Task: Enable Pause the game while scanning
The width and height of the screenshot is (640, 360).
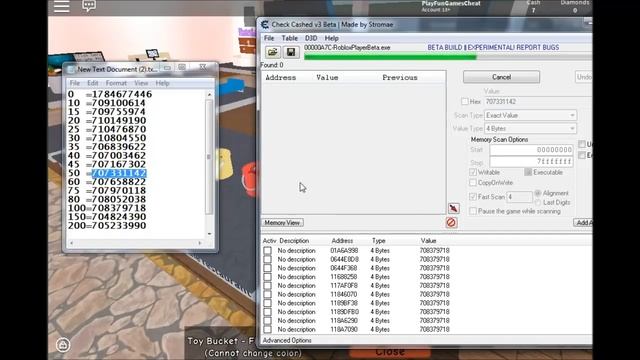Action: tap(473, 211)
